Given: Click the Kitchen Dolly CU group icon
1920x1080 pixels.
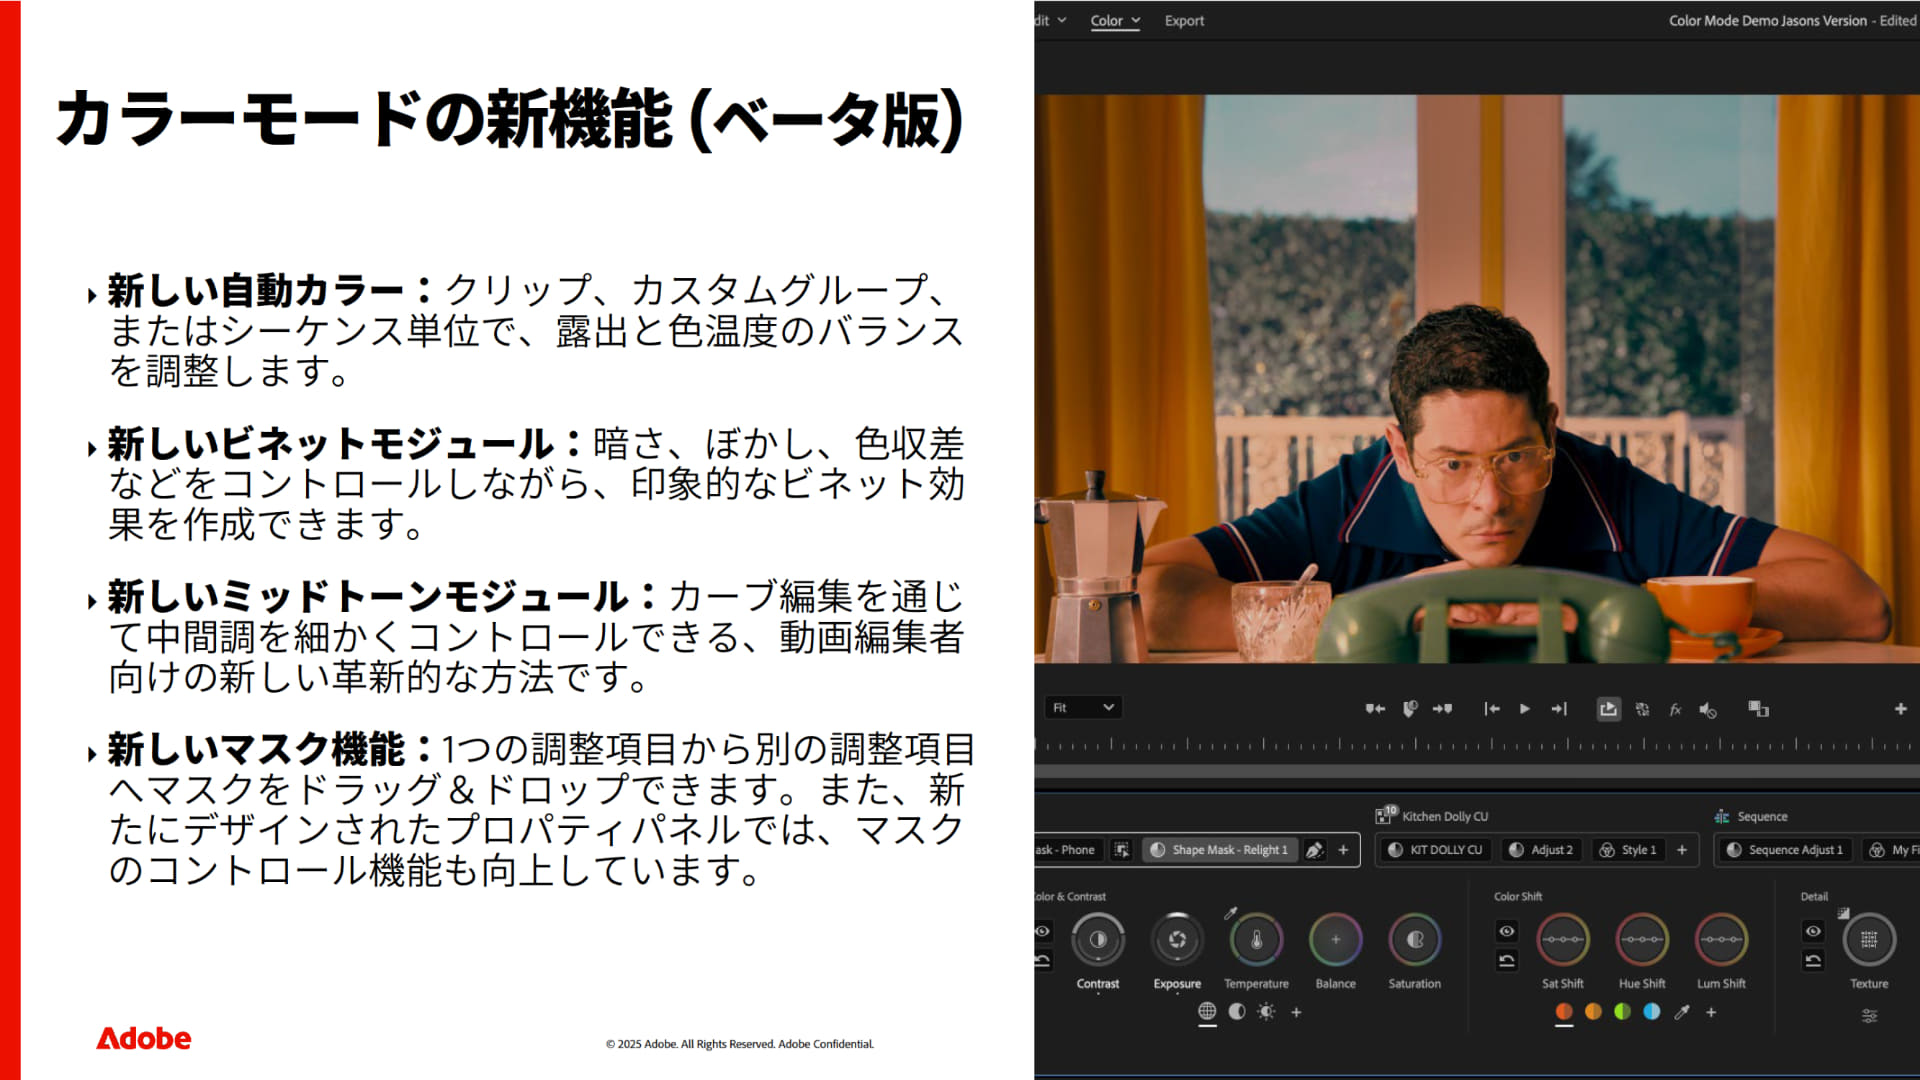Looking at the screenshot, I should 1386,814.
